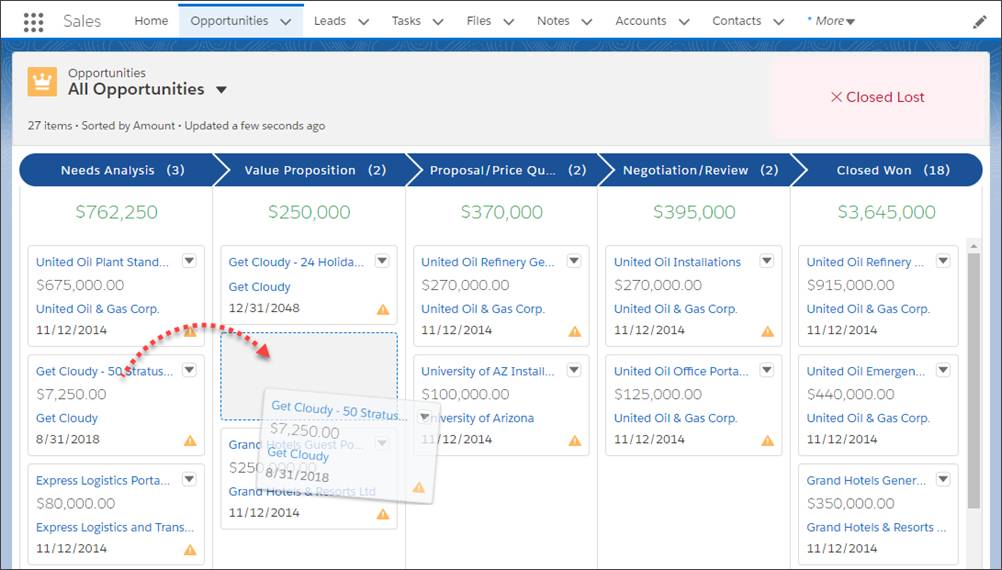The width and height of the screenshot is (1002, 570).
Task: Open actions menu on University of AZ card
Action: (x=574, y=370)
